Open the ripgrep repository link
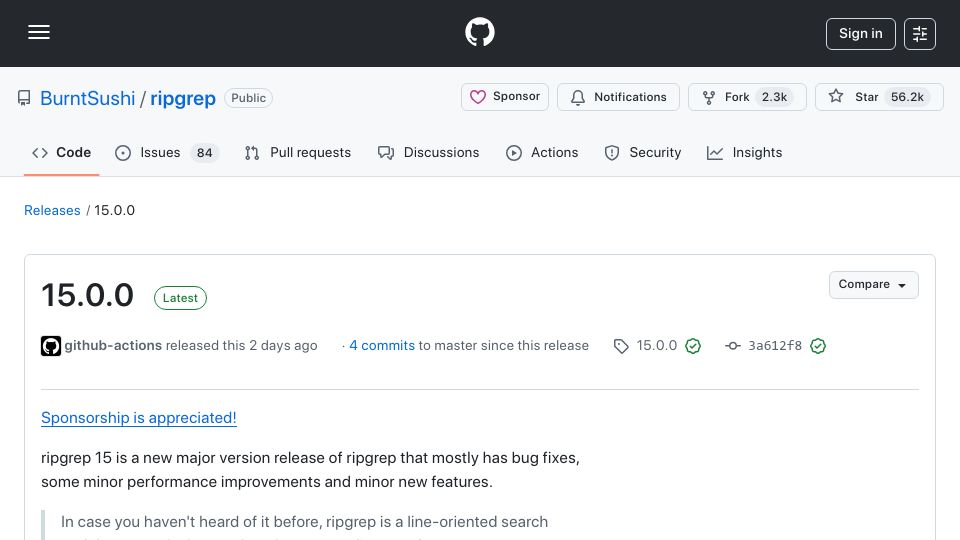960x540 pixels. (x=183, y=98)
